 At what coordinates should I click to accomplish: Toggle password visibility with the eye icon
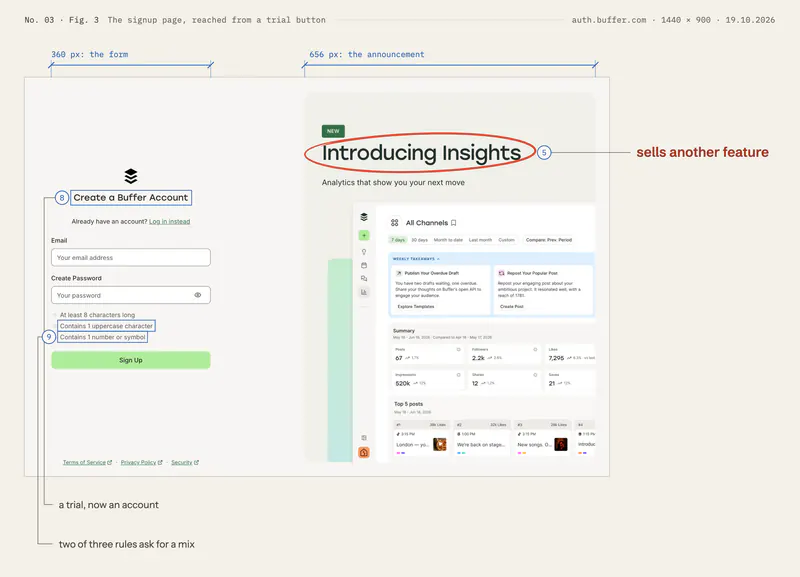coord(197,295)
